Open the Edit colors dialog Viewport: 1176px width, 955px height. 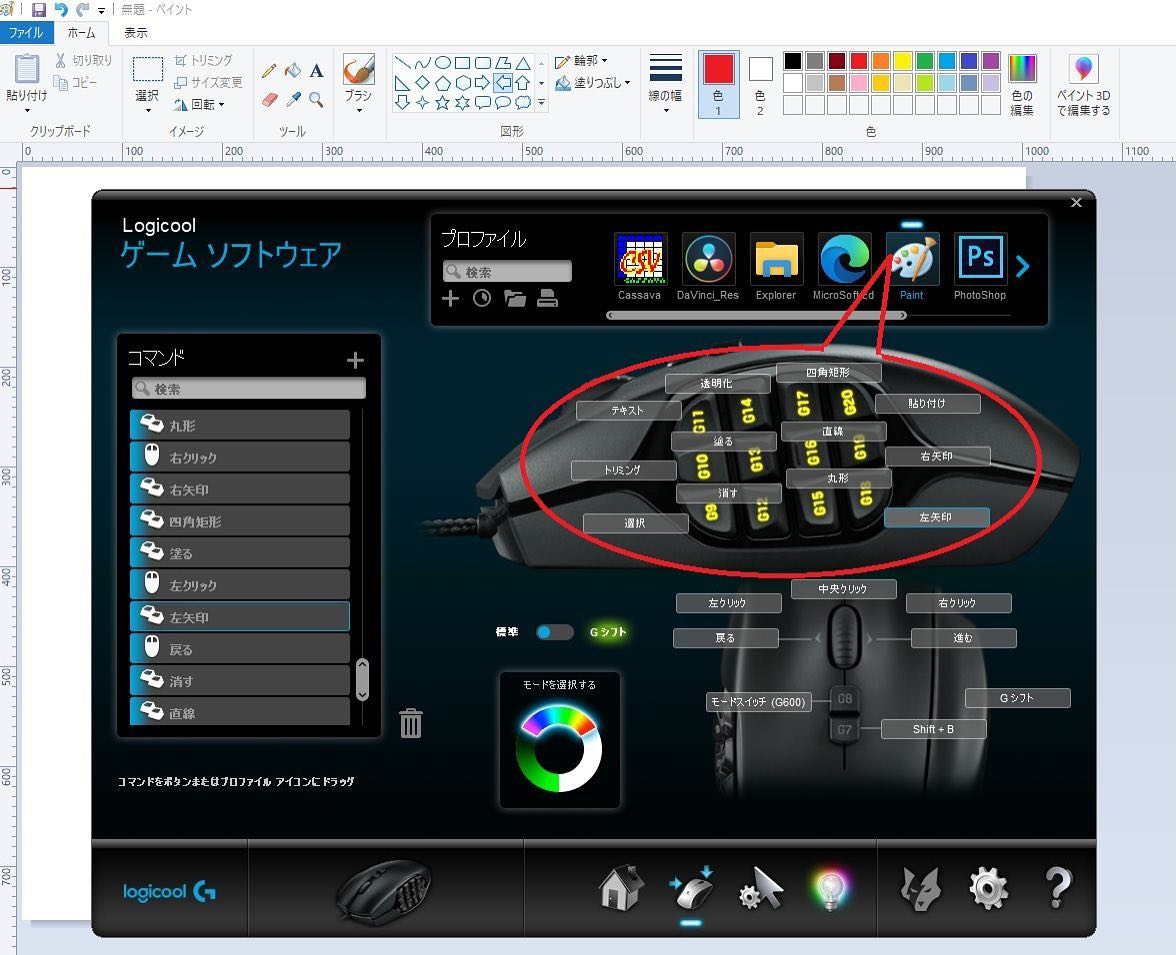pos(1022,85)
